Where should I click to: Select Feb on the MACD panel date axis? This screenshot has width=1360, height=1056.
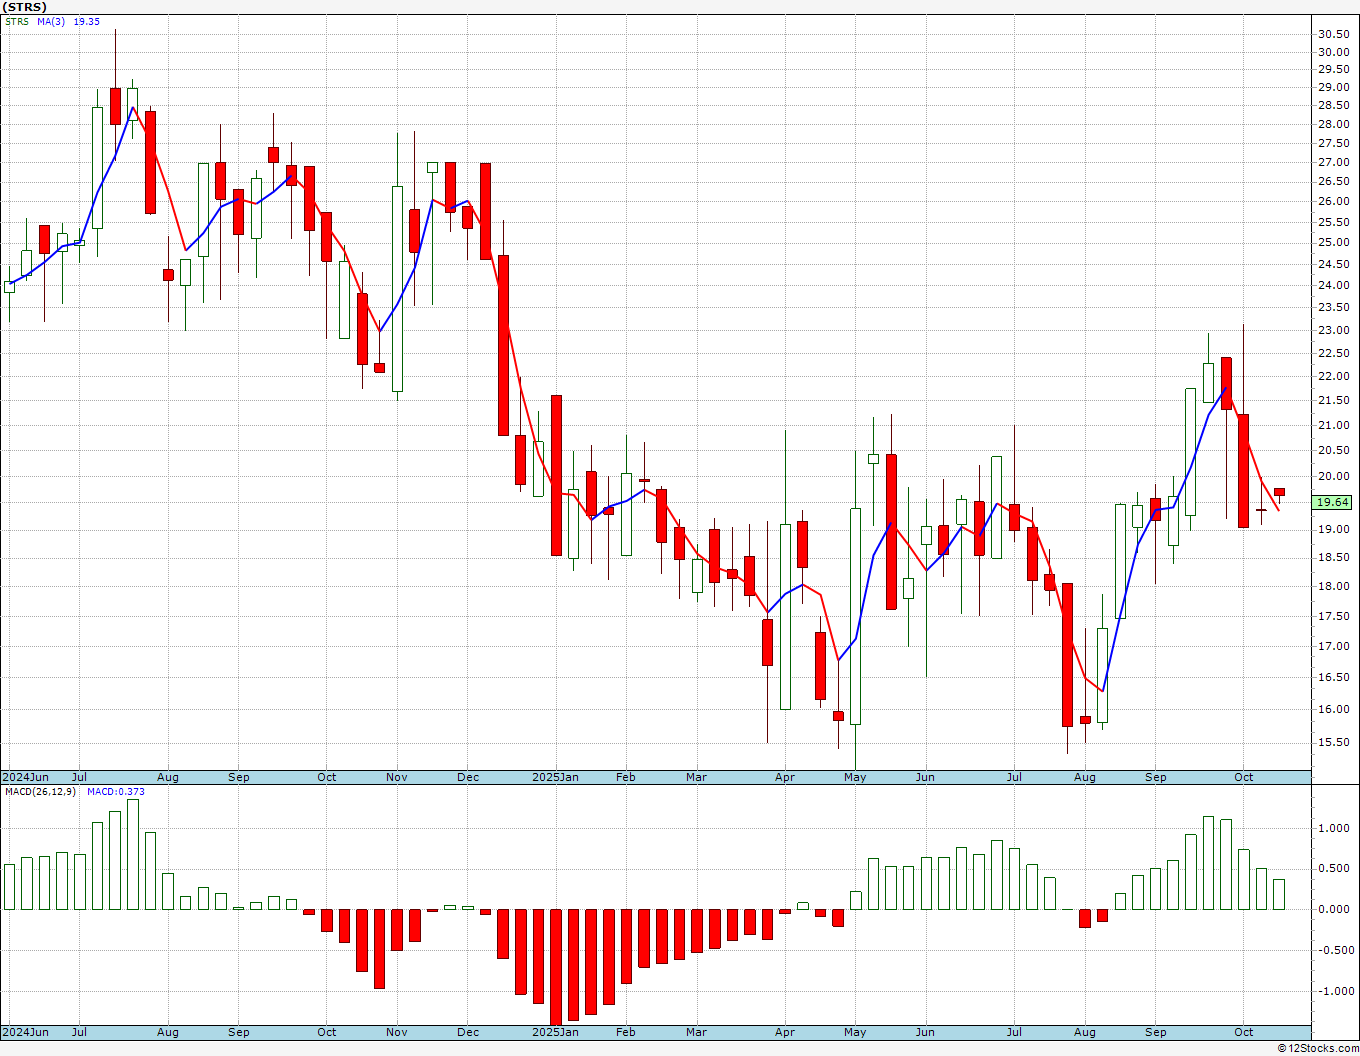pyautogui.click(x=626, y=1032)
